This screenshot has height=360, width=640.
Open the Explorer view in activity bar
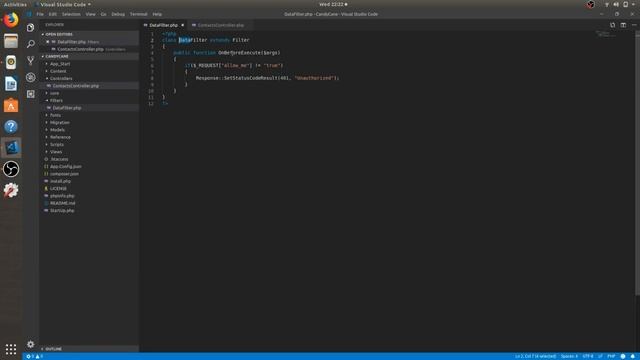point(30,27)
